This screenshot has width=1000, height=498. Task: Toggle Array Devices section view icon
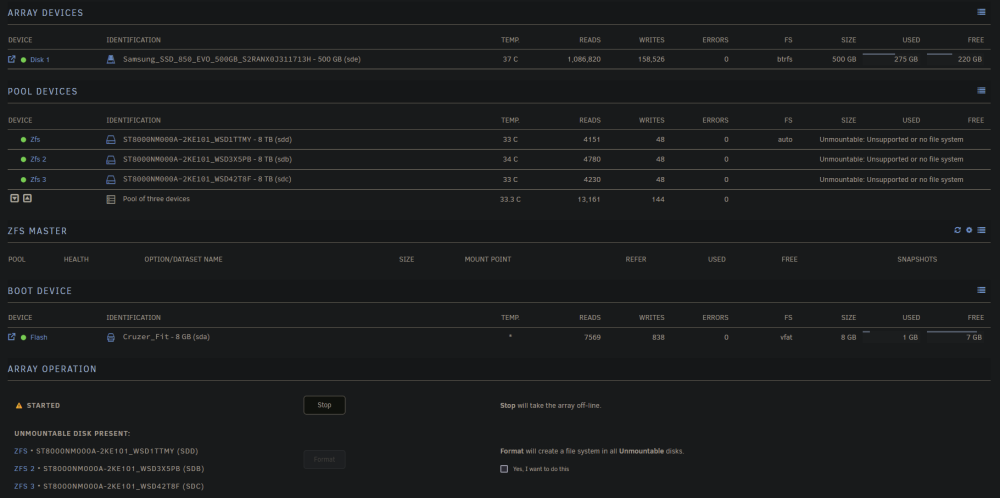pyautogui.click(x=982, y=12)
